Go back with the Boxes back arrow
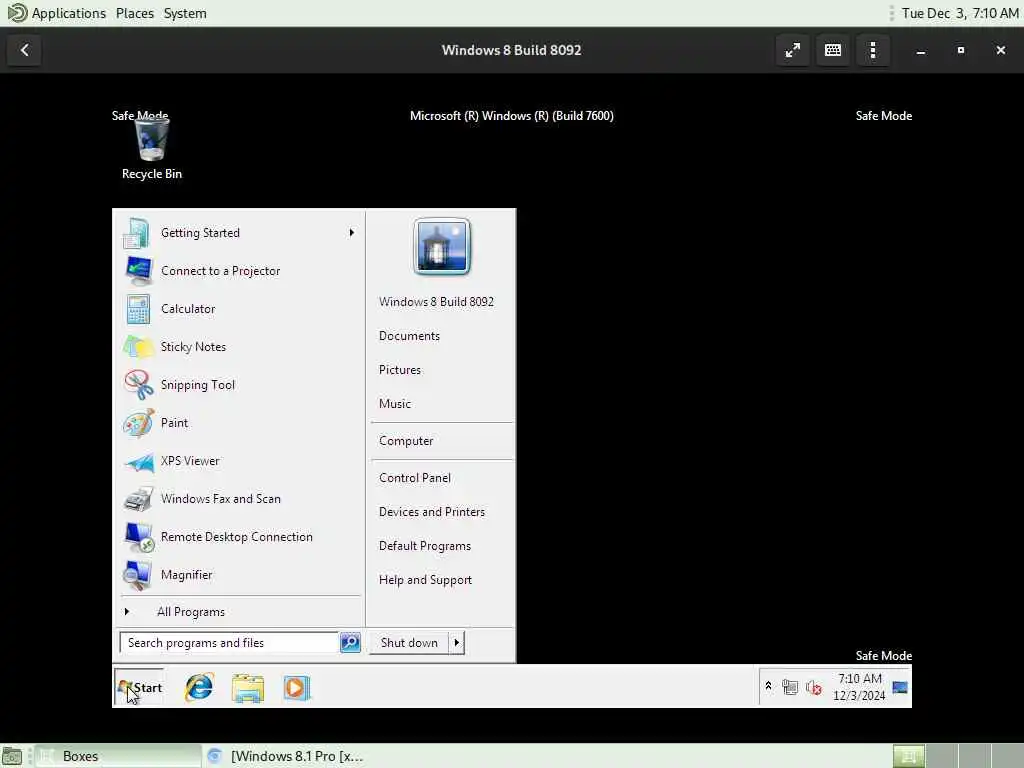 point(24,50)
